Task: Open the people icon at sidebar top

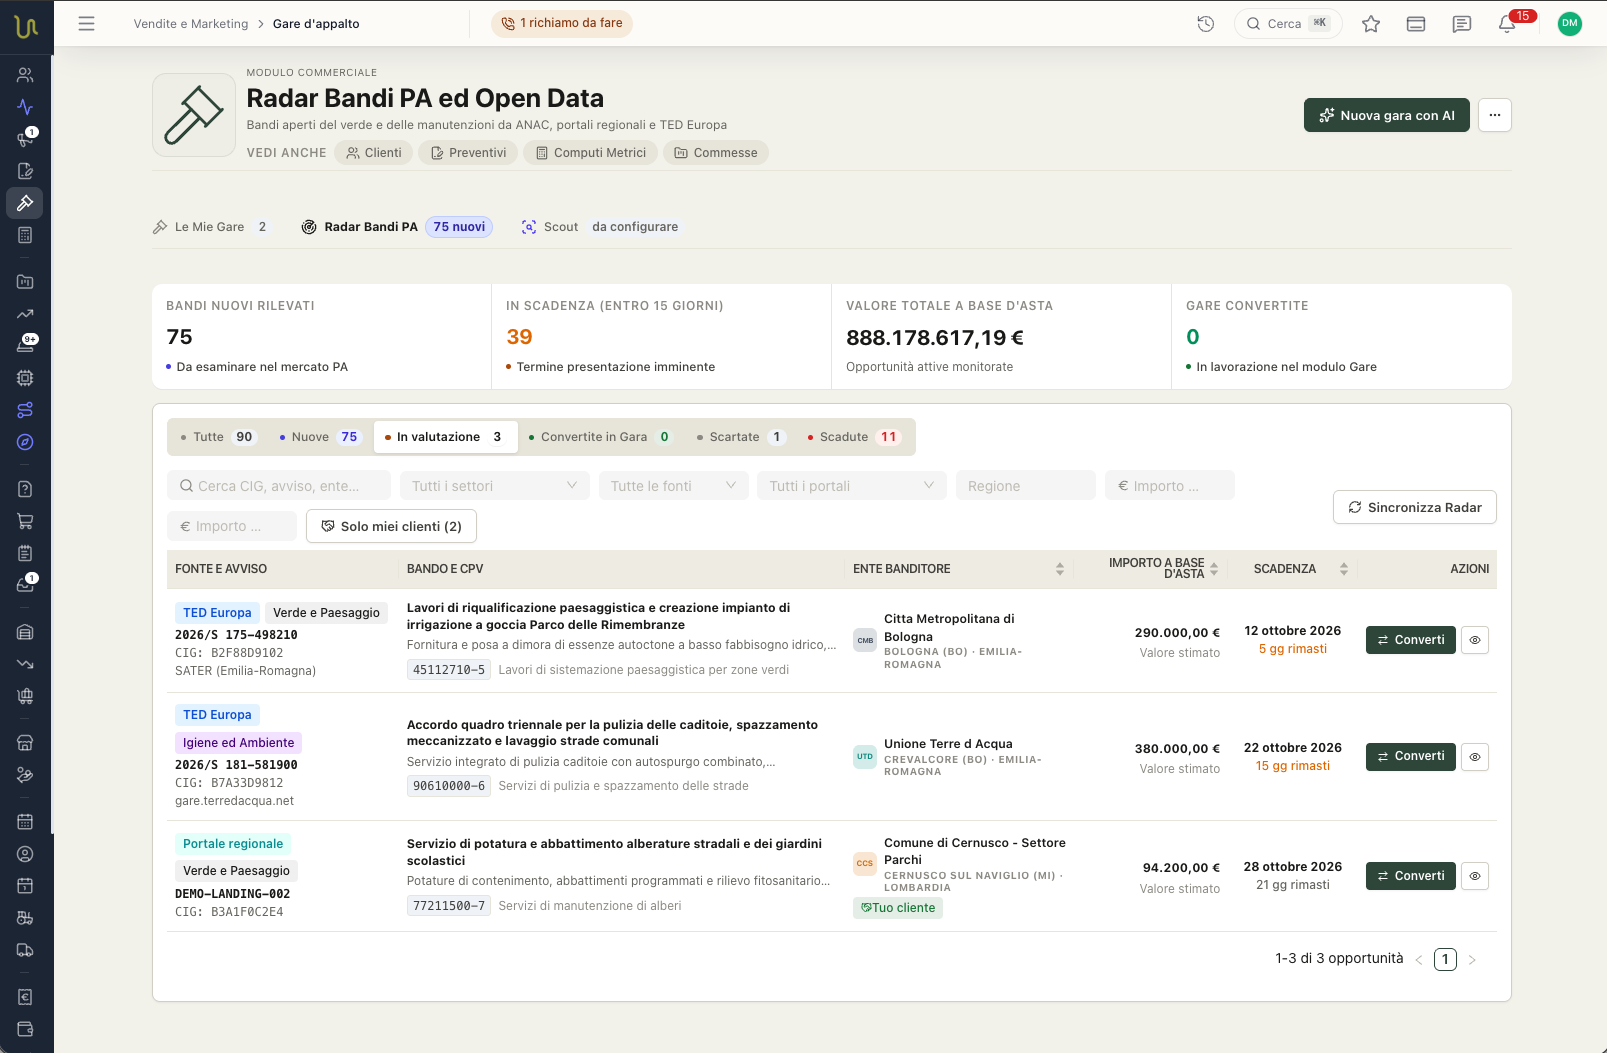Action: coord(25,75)
